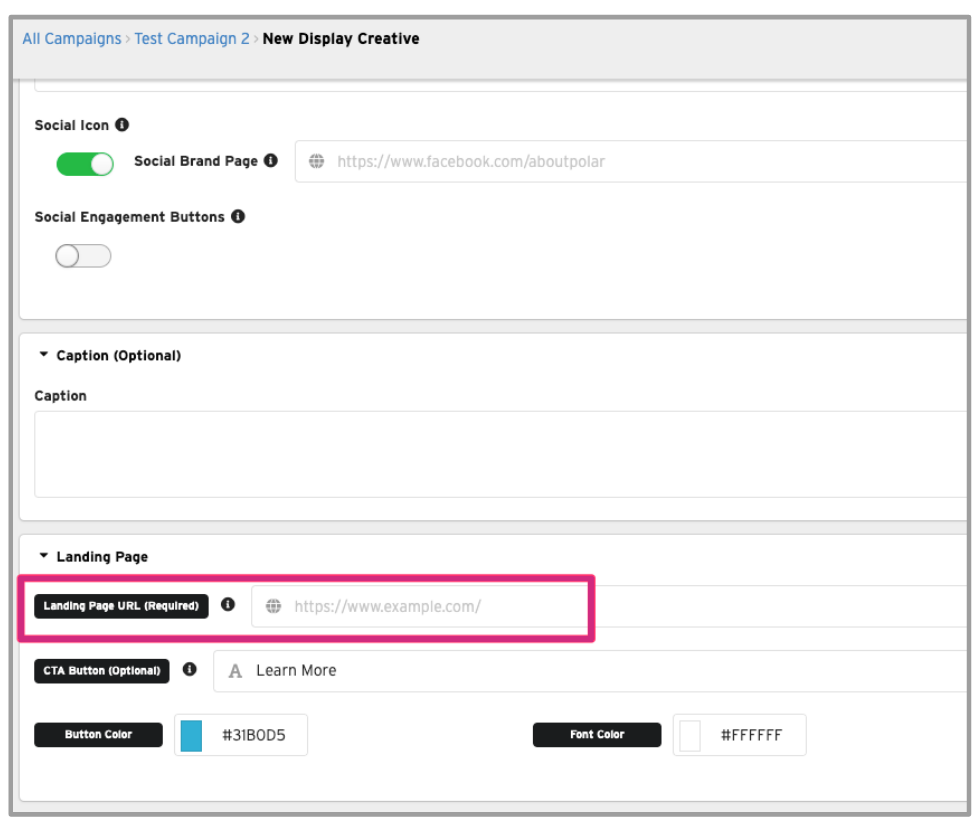The height and width of the screenshot is (818, 979).
Task: Click the white Font Color swatch
Action: (x=690, y=735)
